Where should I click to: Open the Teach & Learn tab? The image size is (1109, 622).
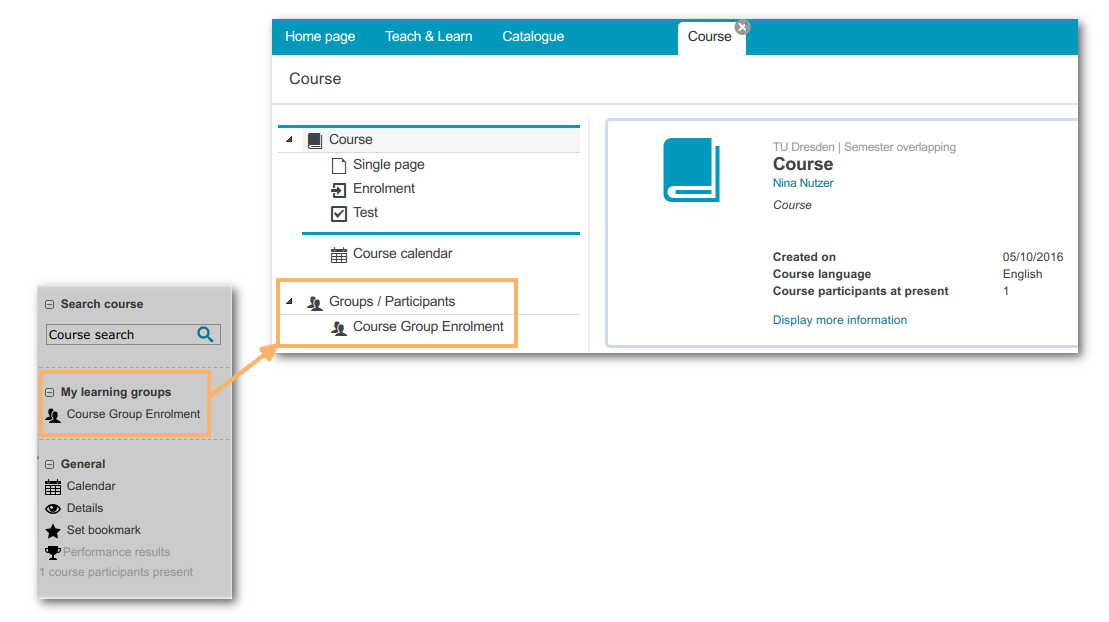[428, 37]
